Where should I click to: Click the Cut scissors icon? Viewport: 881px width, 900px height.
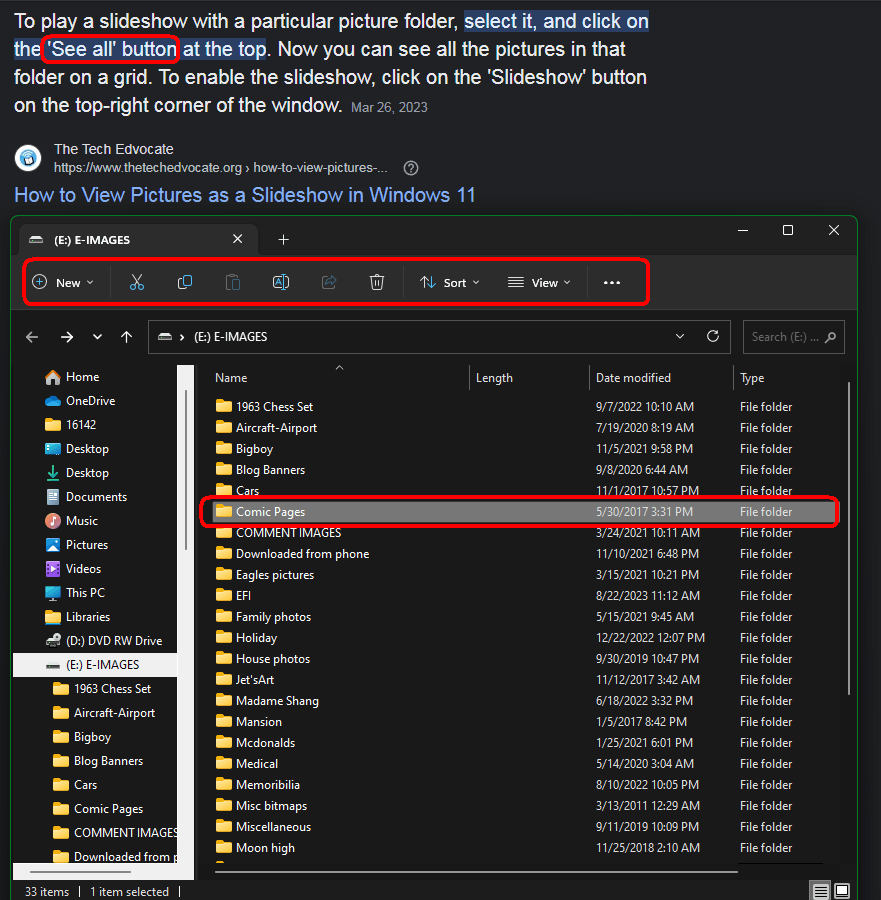pos(137,282)
